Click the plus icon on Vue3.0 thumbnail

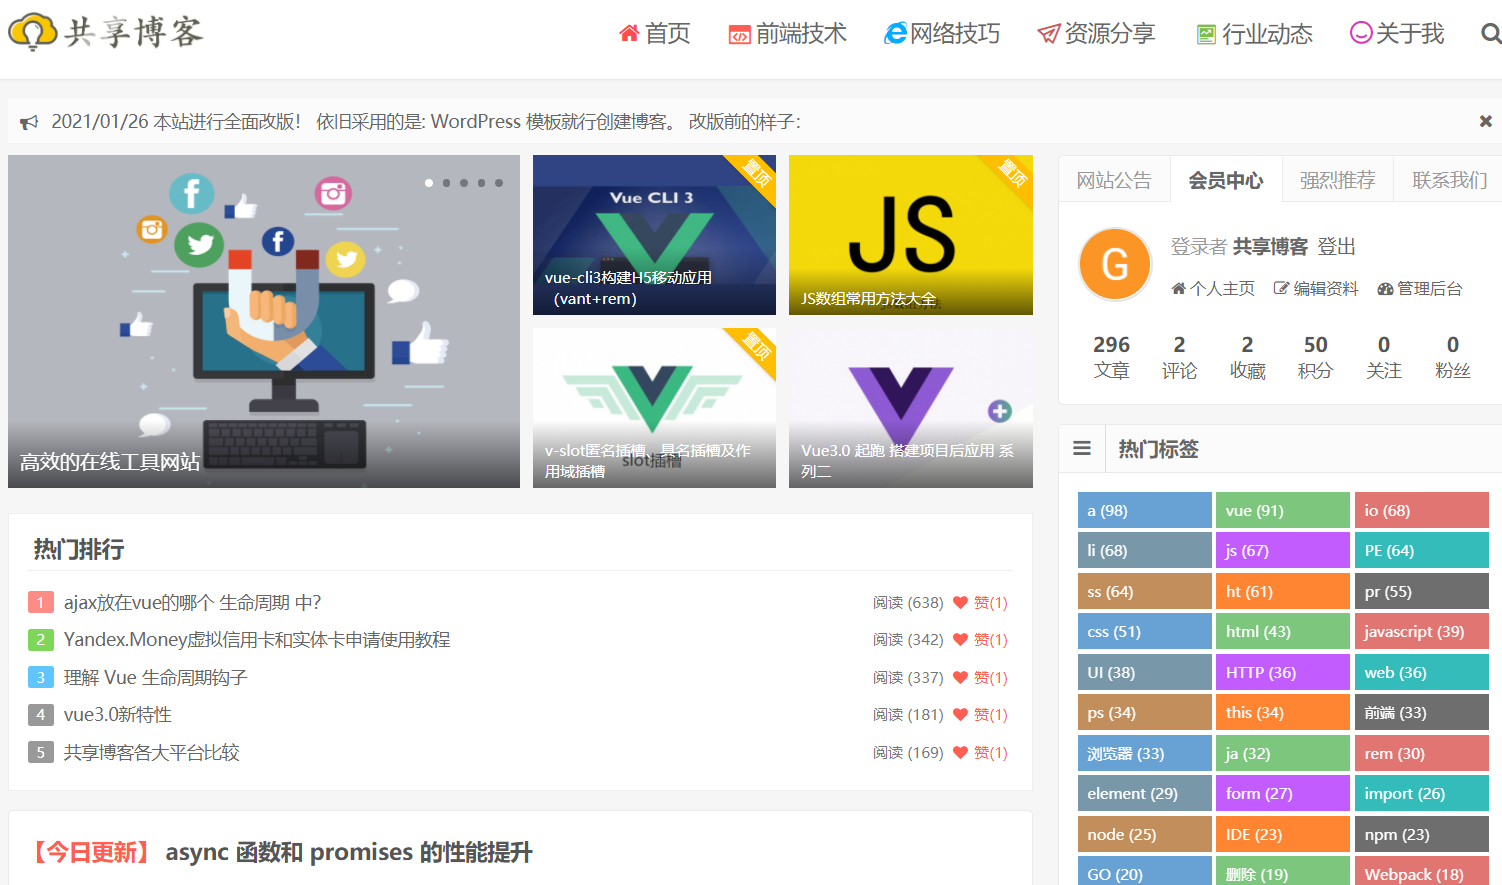click(1000, 410)
